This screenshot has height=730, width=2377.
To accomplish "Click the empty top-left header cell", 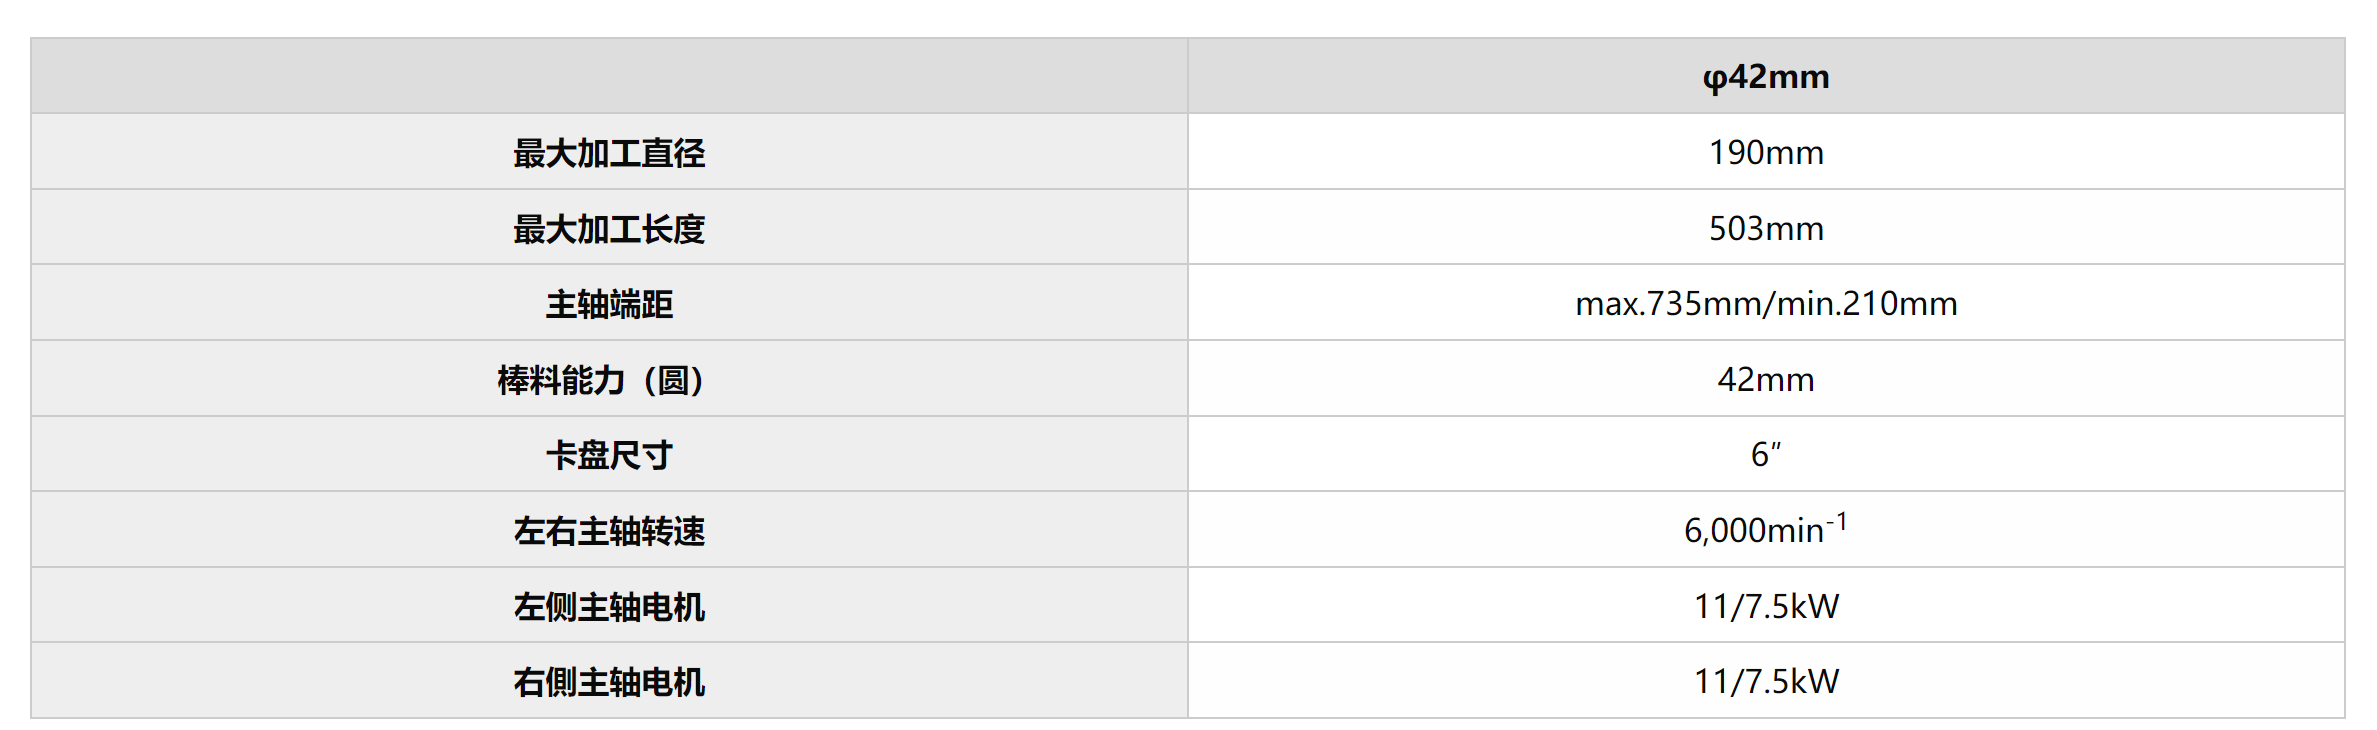I will [x=609, y=77].
